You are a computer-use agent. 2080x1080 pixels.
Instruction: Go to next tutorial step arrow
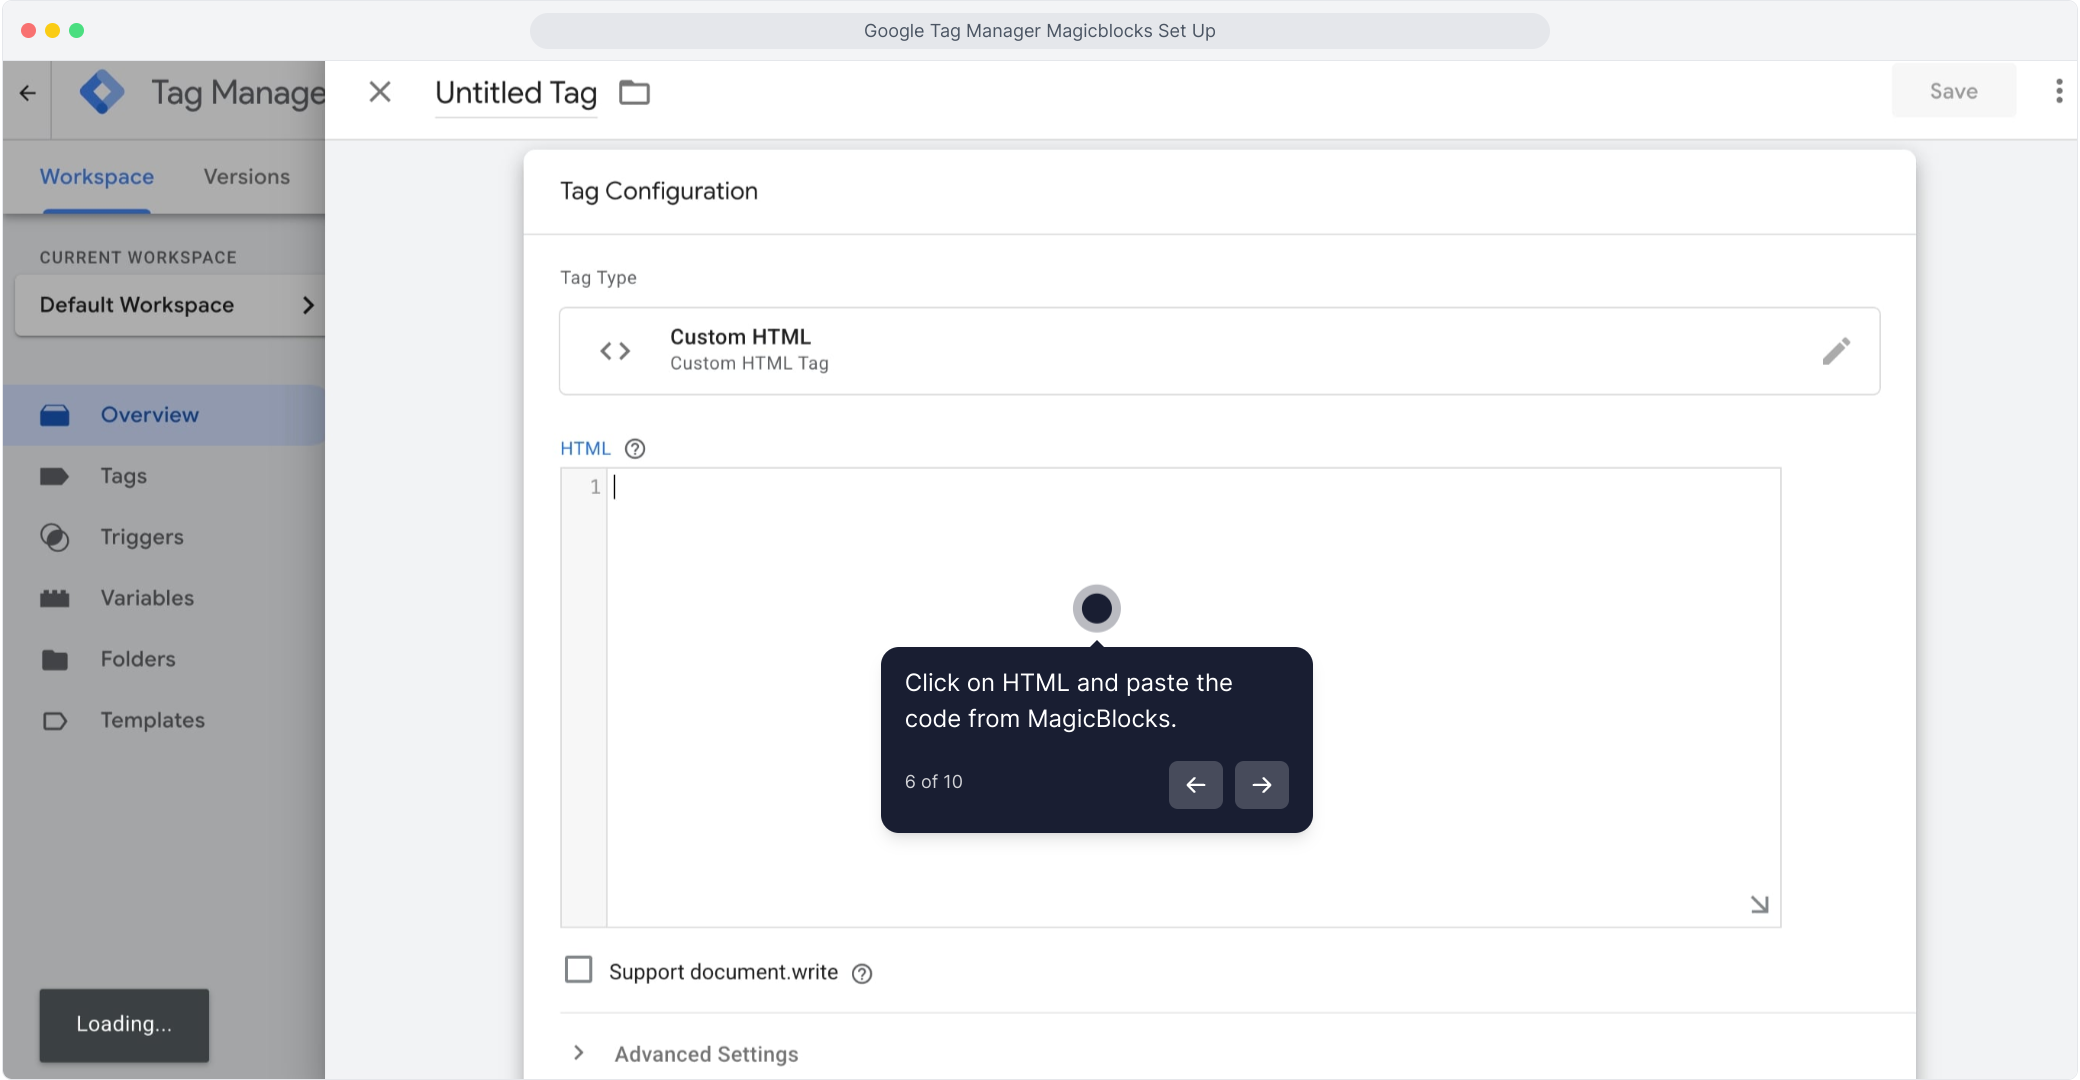[1261, 785]
